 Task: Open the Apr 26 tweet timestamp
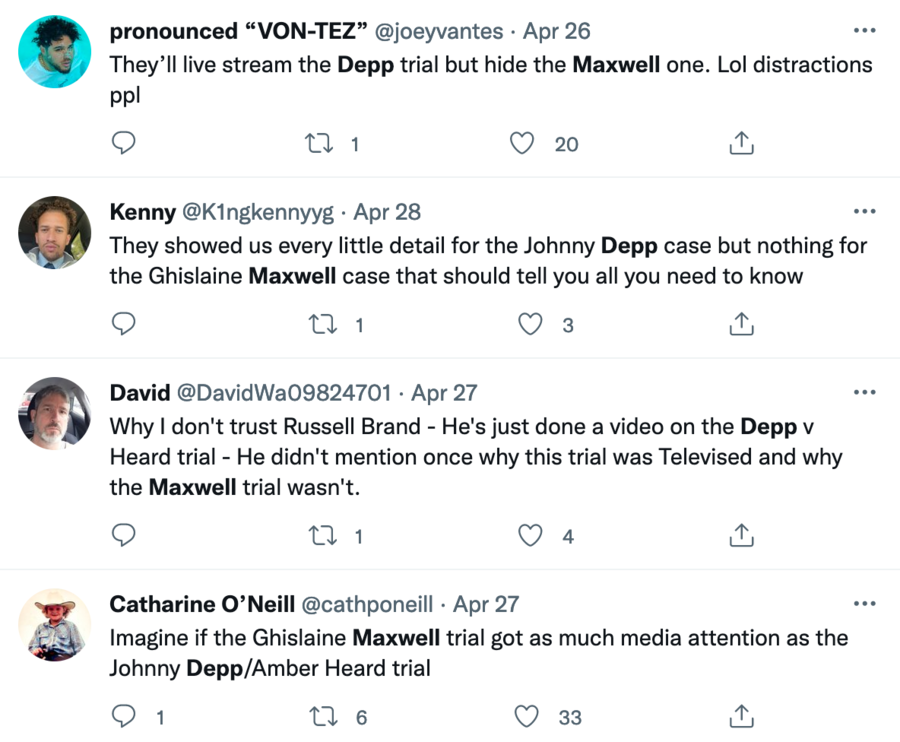[556, 31]
